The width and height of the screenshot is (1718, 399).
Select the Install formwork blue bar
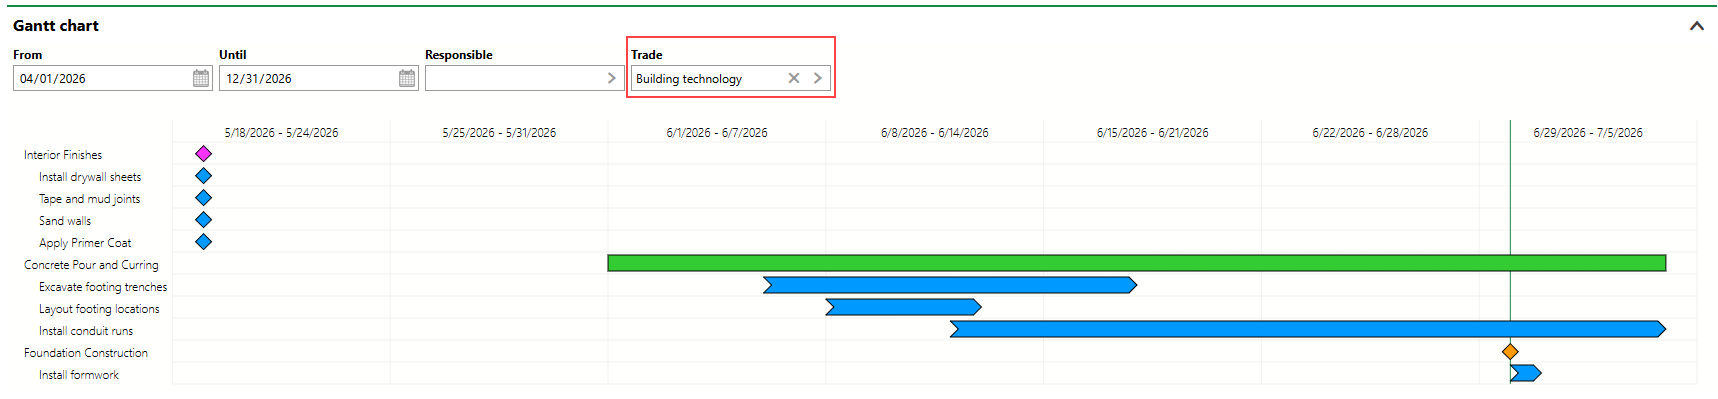tap(1526, 373)
